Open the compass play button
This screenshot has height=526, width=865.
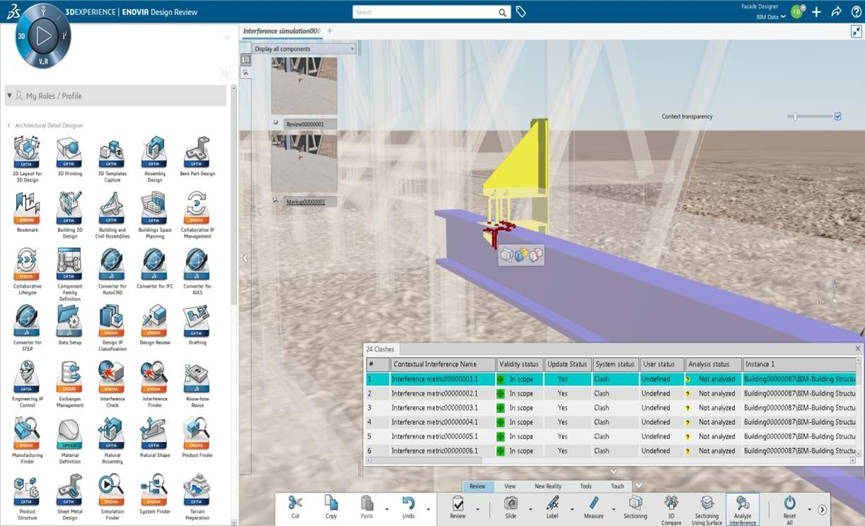43,36
